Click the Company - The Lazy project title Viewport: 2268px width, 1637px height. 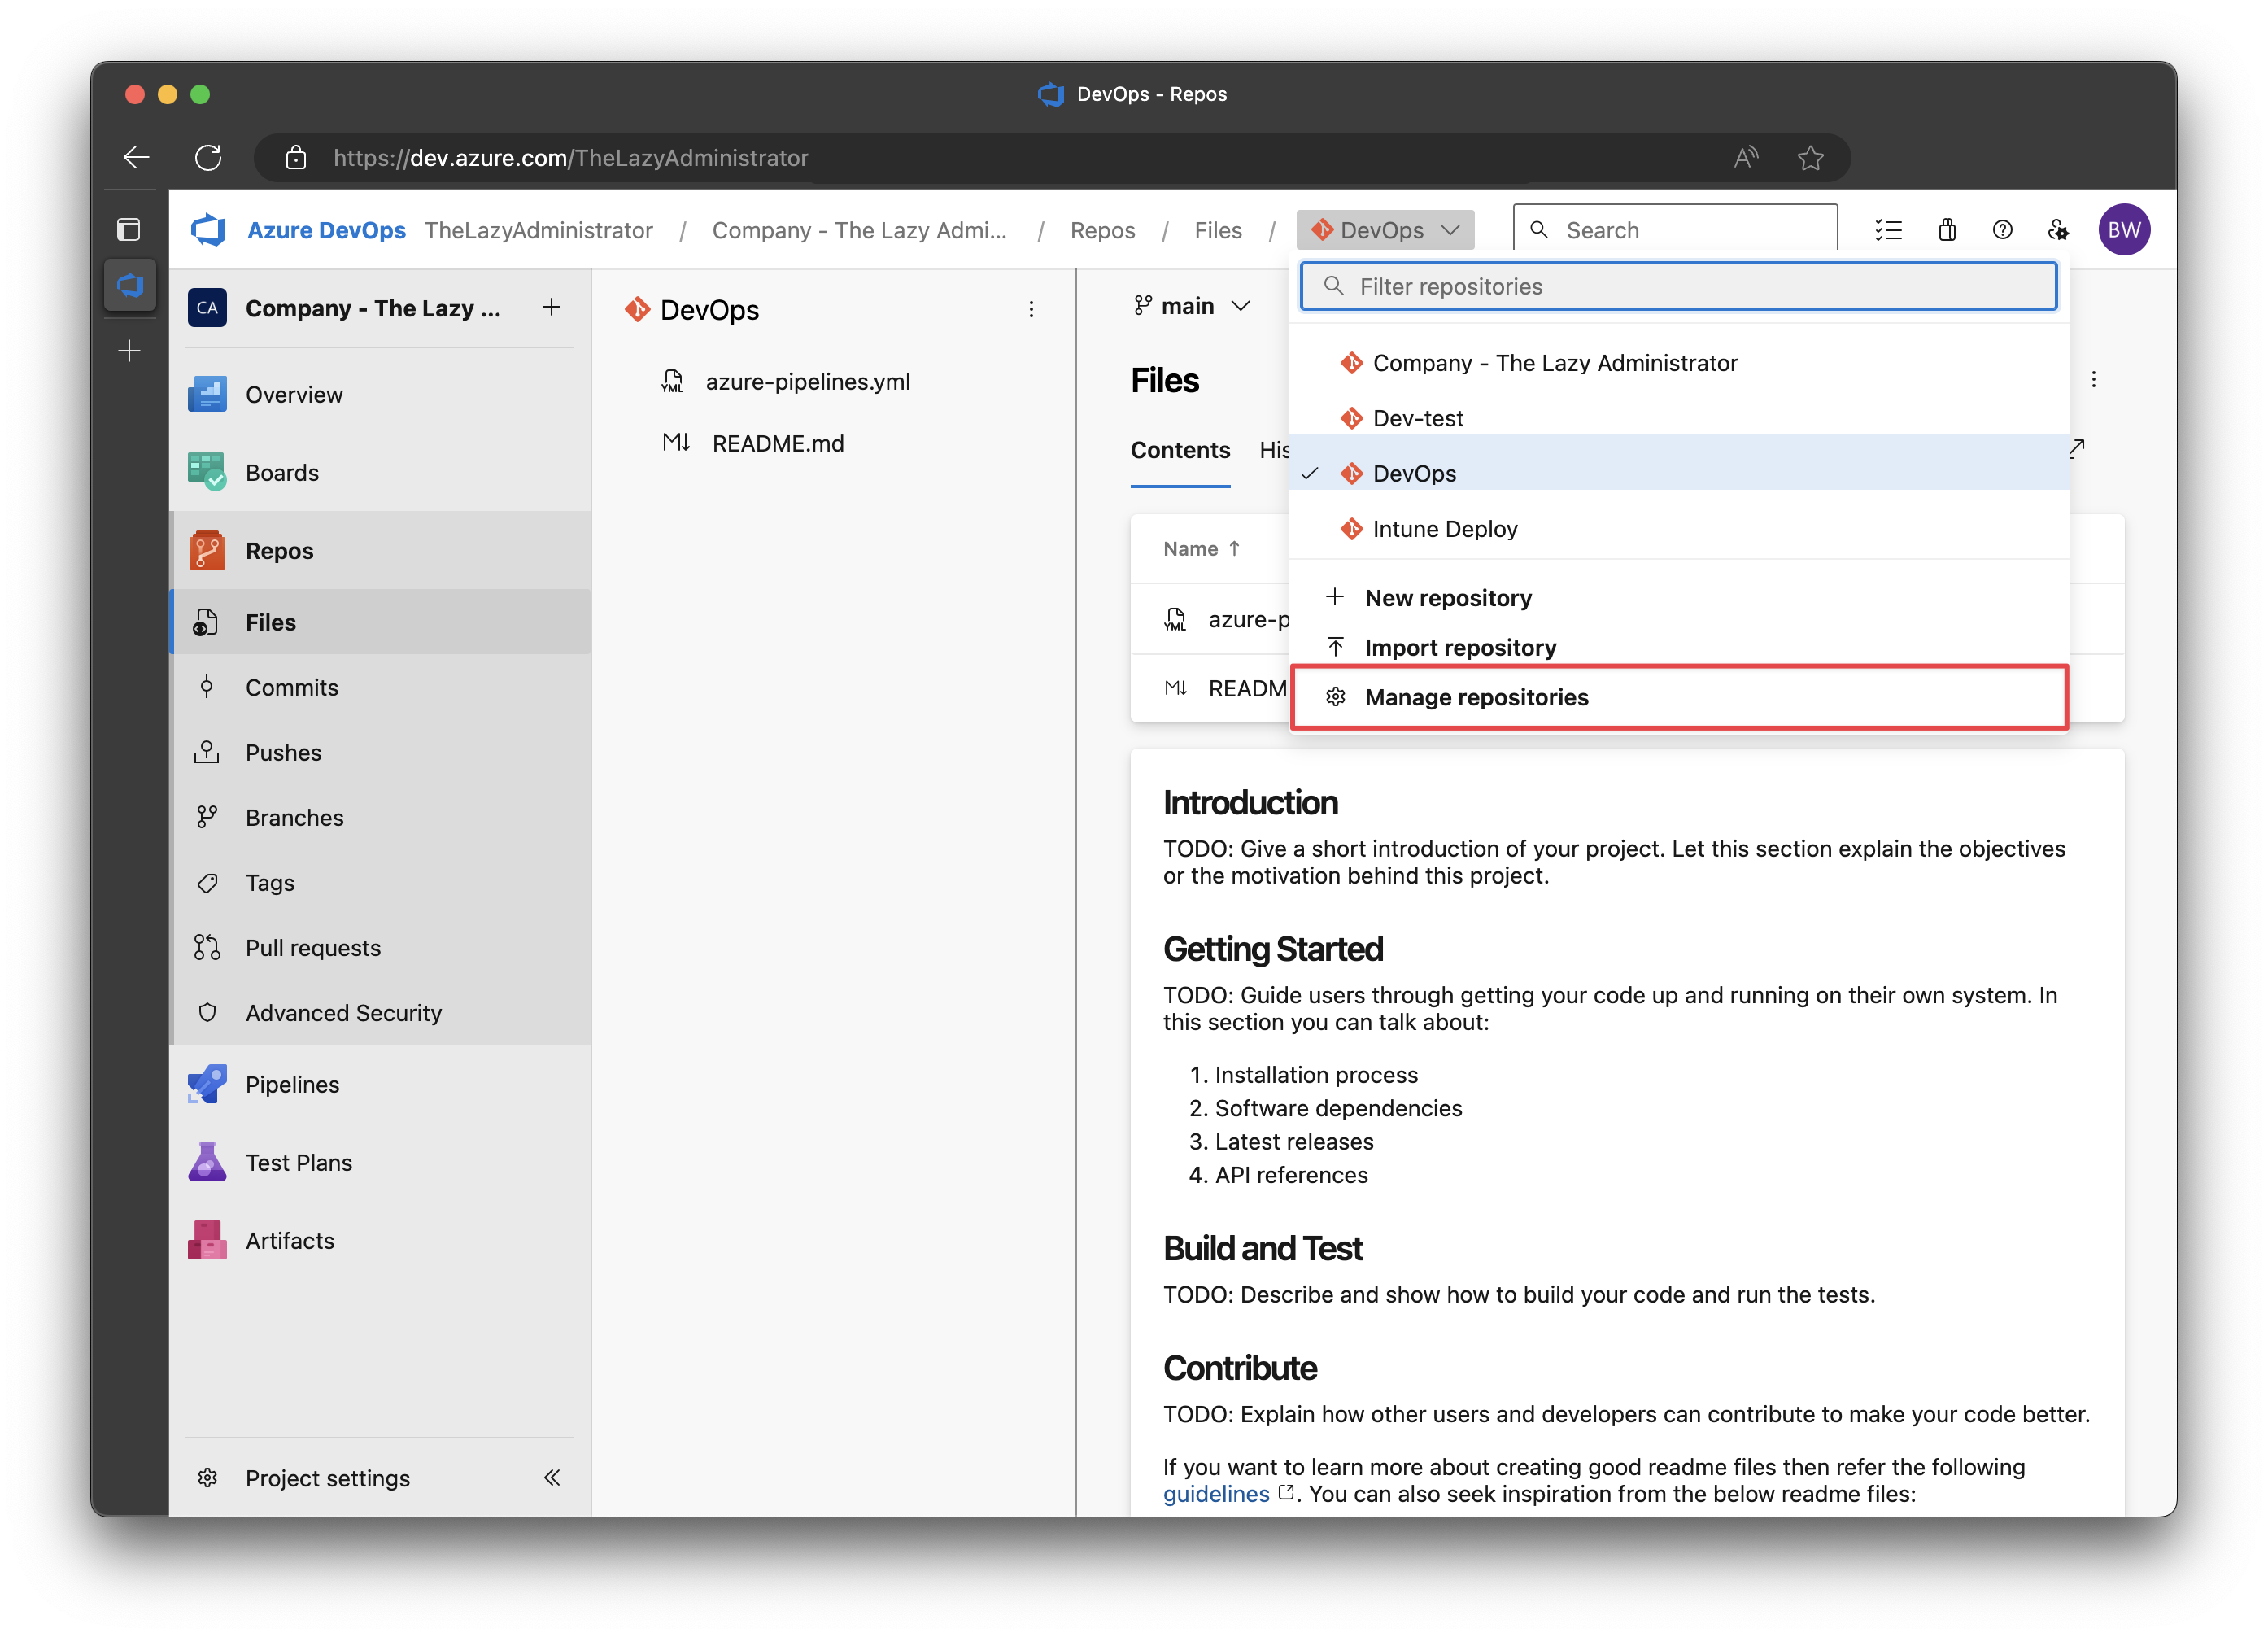tap(373, 308)
